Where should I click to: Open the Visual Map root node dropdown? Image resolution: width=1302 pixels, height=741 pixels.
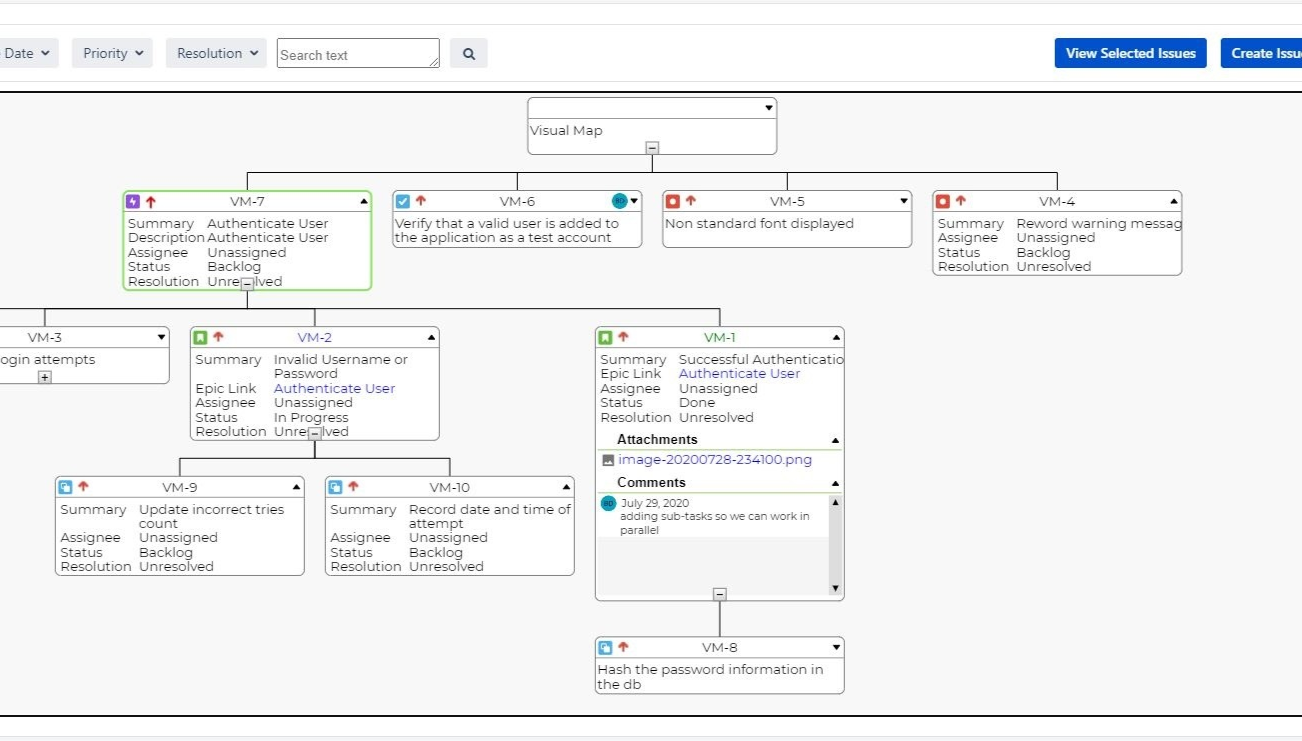pyautogui.click(x=768, y=107)
